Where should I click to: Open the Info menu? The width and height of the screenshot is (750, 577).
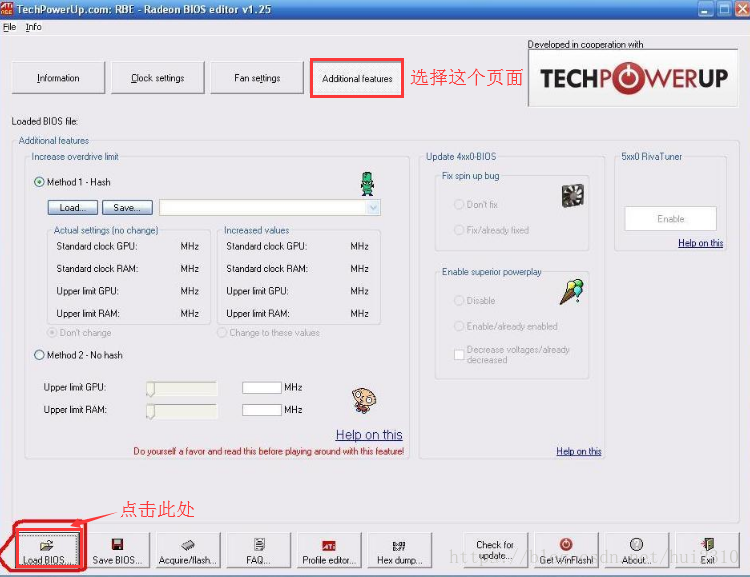(33, 27)
